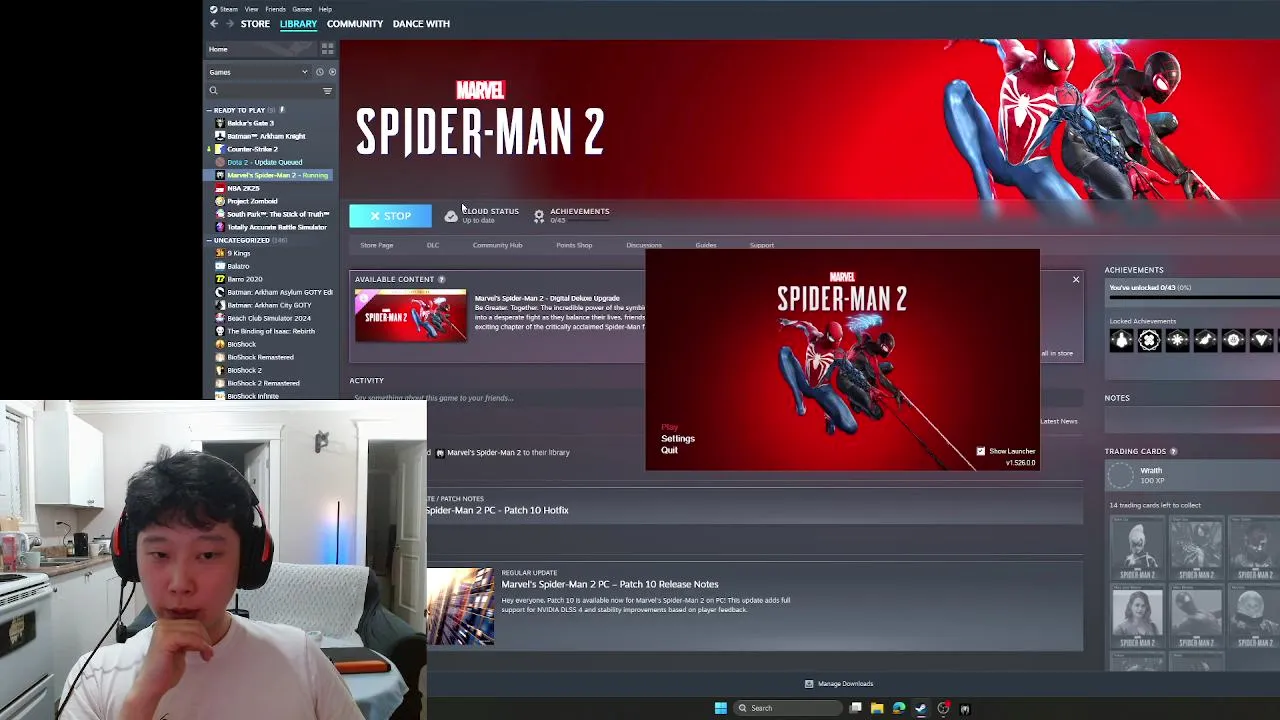Switch to the Community tab
1280x720 pixels.
pos(355,24)
